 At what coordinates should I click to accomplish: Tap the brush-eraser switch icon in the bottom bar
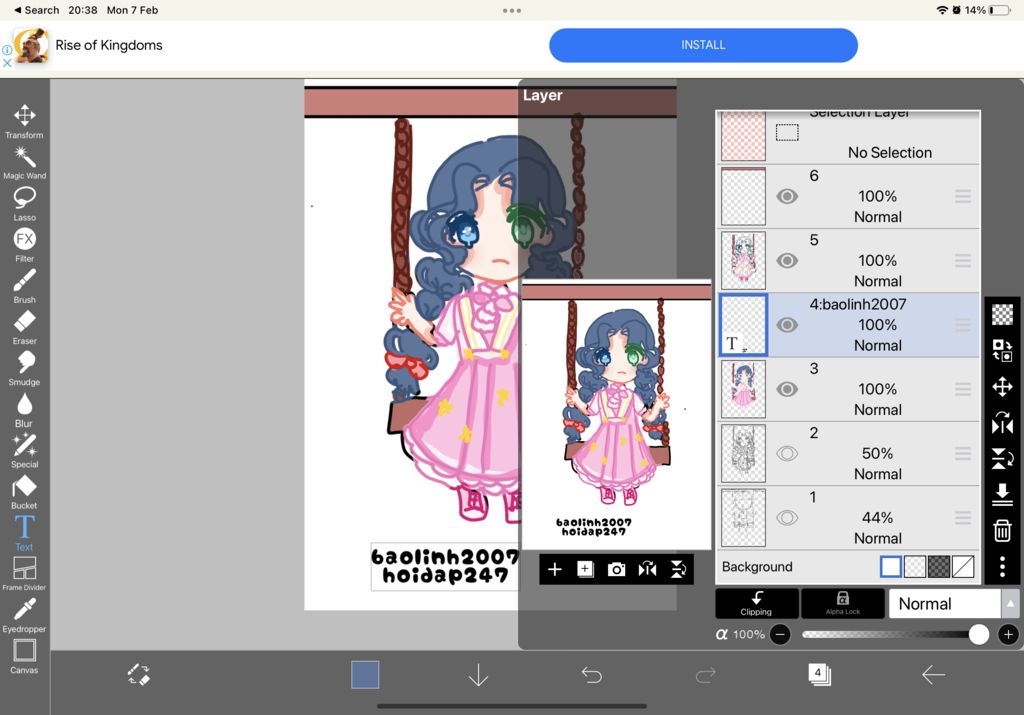pos(138,675)
